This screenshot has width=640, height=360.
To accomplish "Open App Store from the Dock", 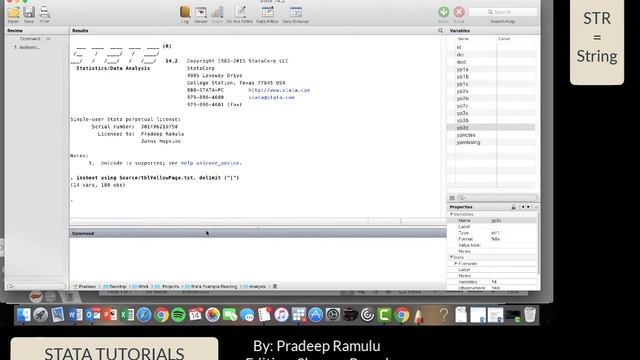I will [316, 315].
